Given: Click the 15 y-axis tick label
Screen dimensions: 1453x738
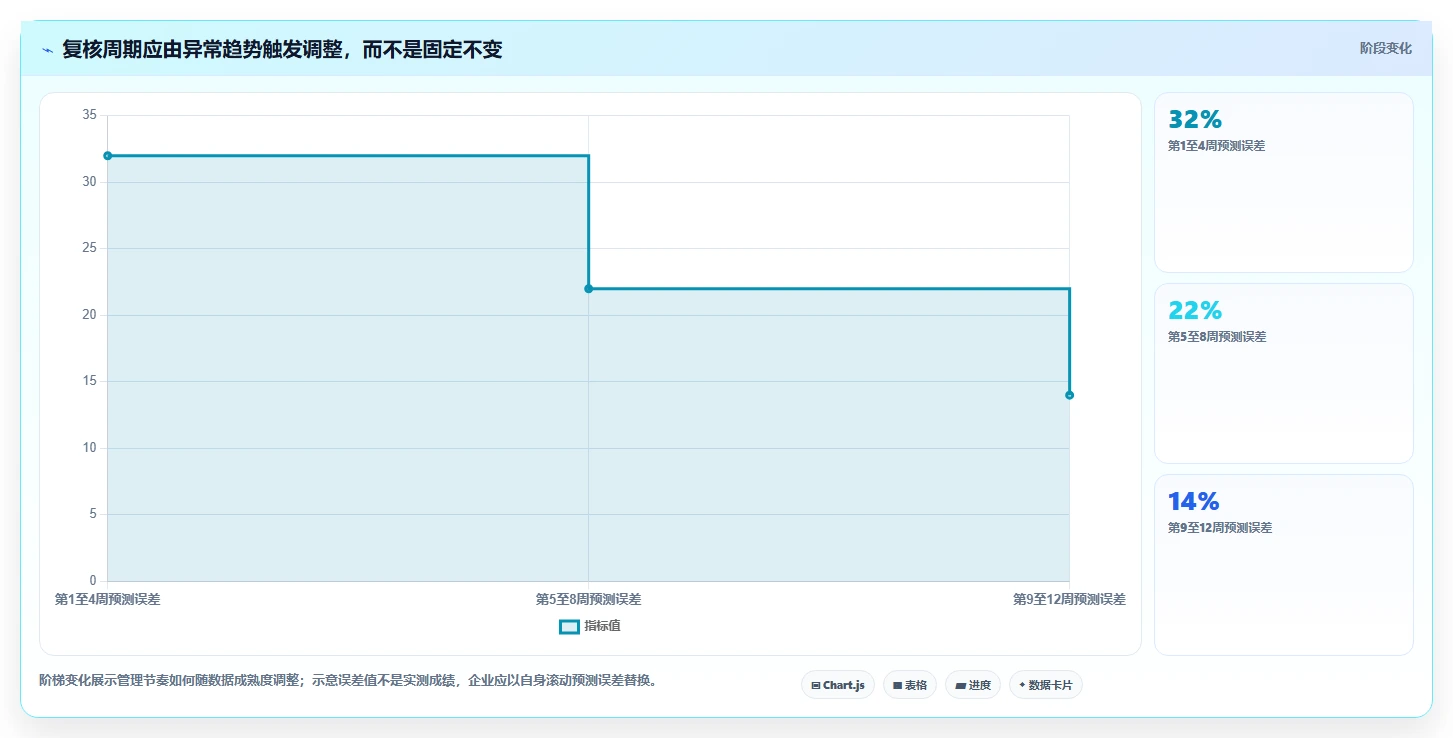Looking at the screenshot, I should (89, 381).
